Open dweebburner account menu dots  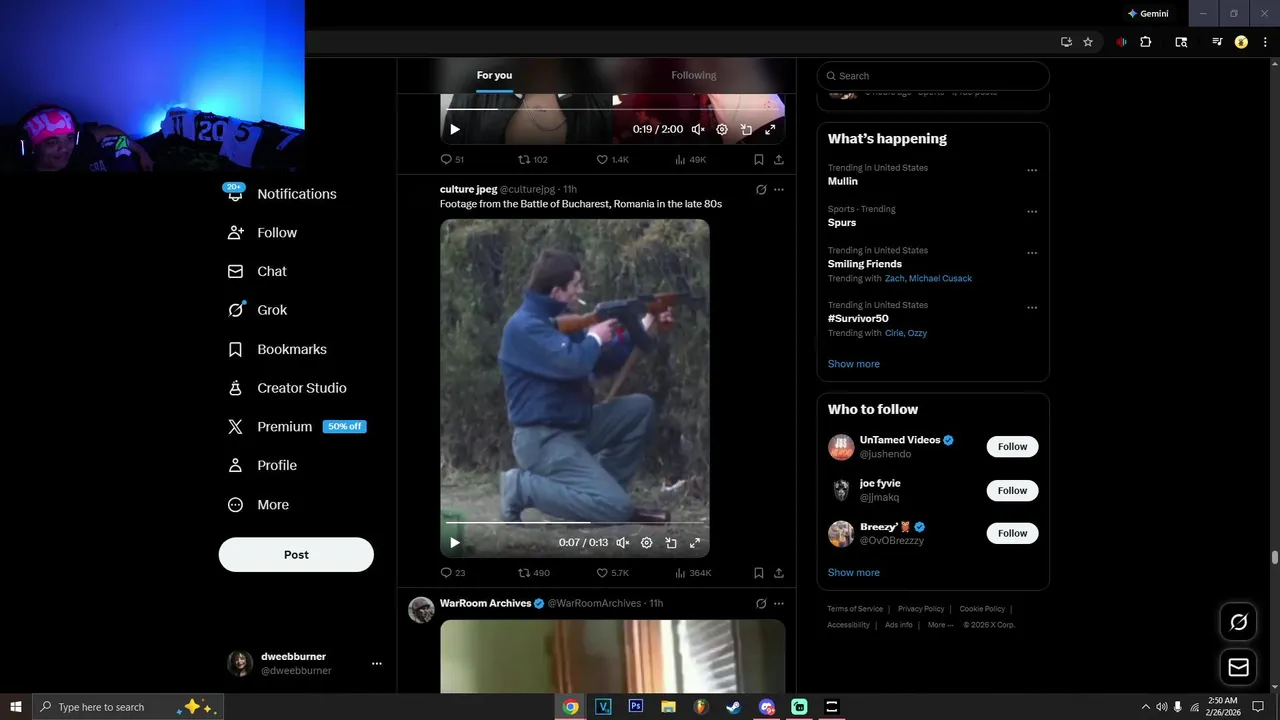(x=377, y=663)
